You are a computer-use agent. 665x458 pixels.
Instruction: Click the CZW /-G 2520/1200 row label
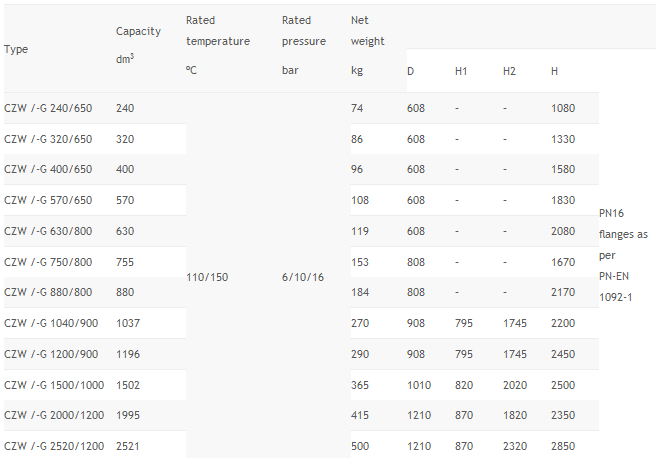(x=53, y=446)
